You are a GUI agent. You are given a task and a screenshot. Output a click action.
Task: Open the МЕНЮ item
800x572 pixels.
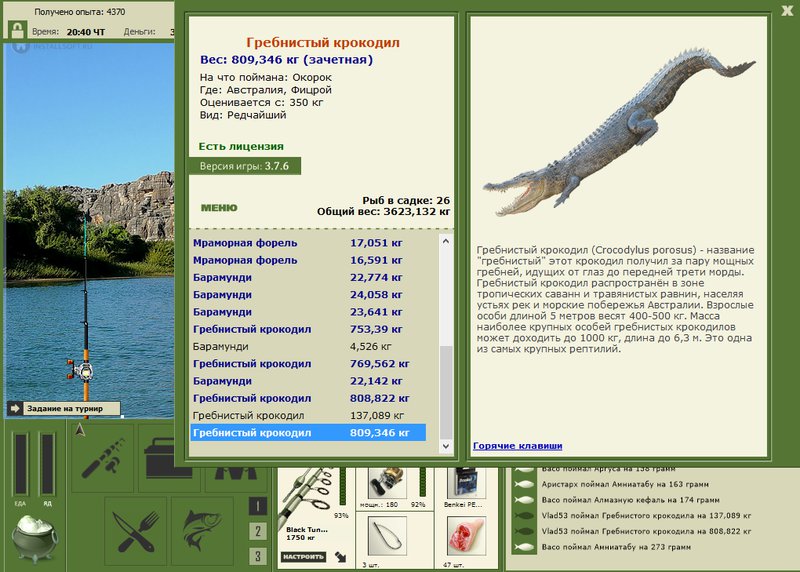[219, 208]
